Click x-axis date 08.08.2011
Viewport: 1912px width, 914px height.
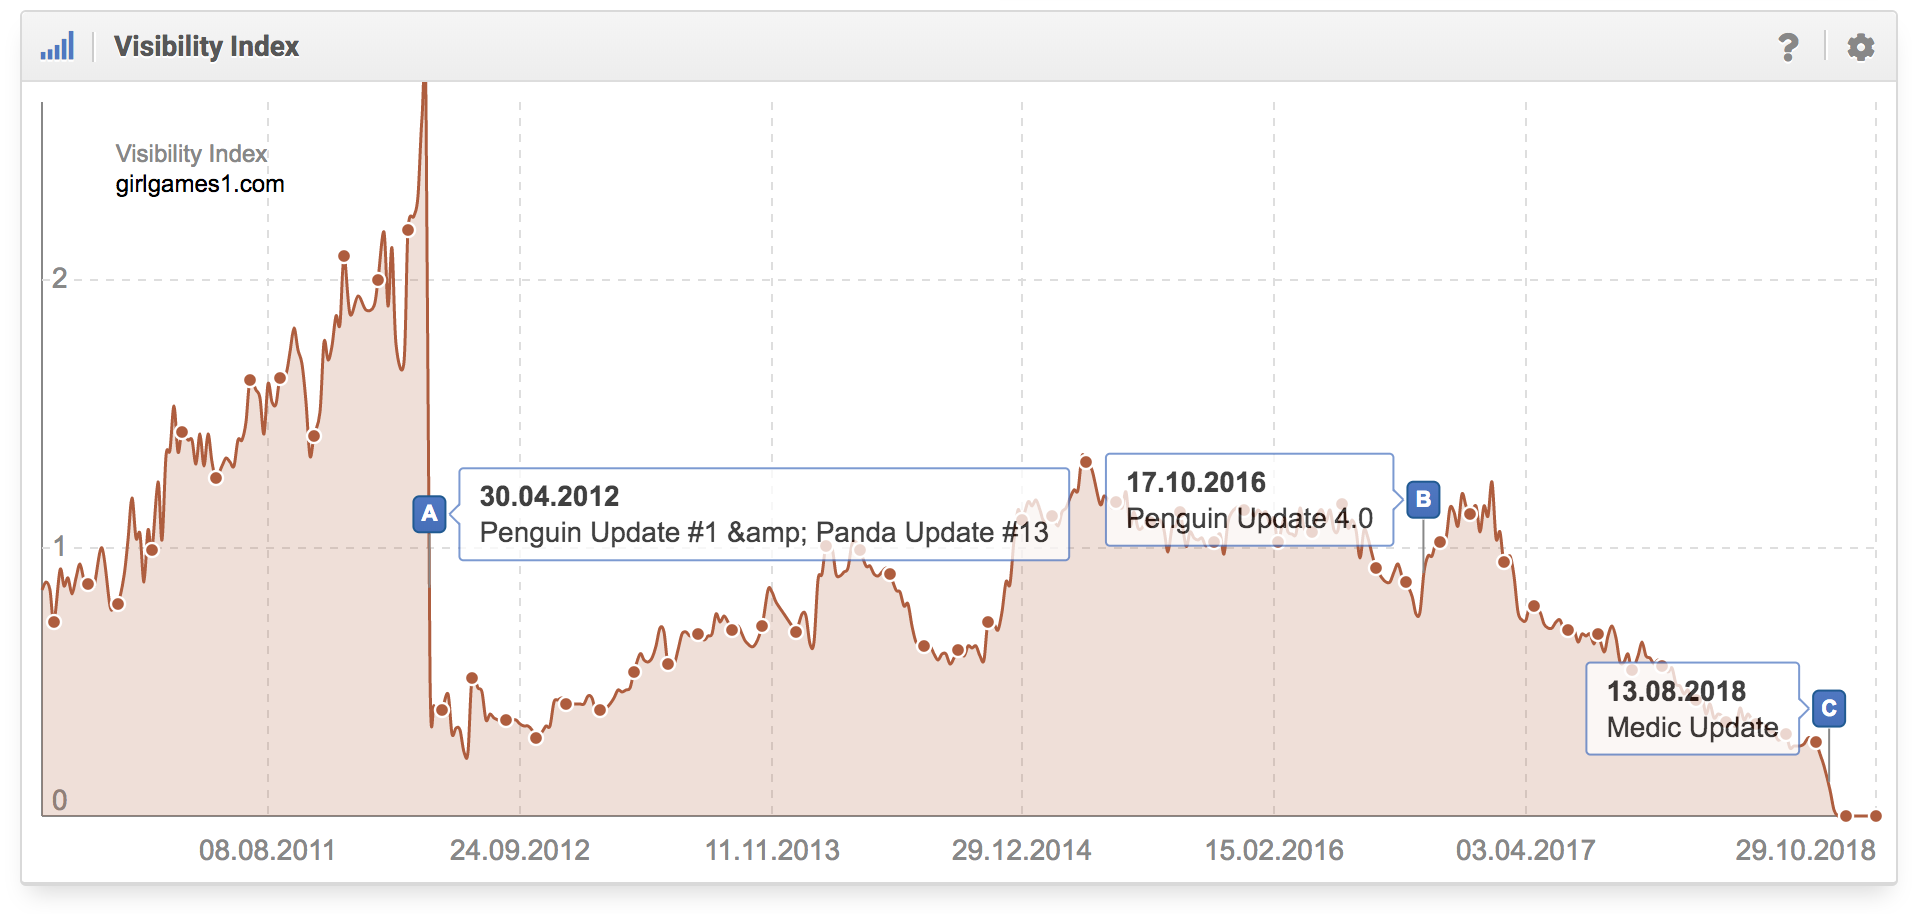(x=267, y=850)
